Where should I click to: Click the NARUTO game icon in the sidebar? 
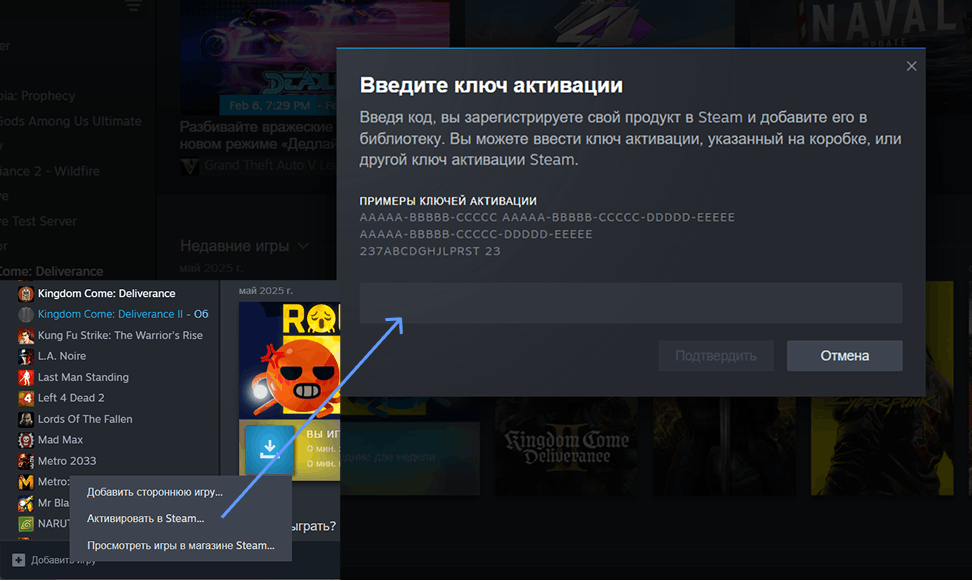coord(25,523)
